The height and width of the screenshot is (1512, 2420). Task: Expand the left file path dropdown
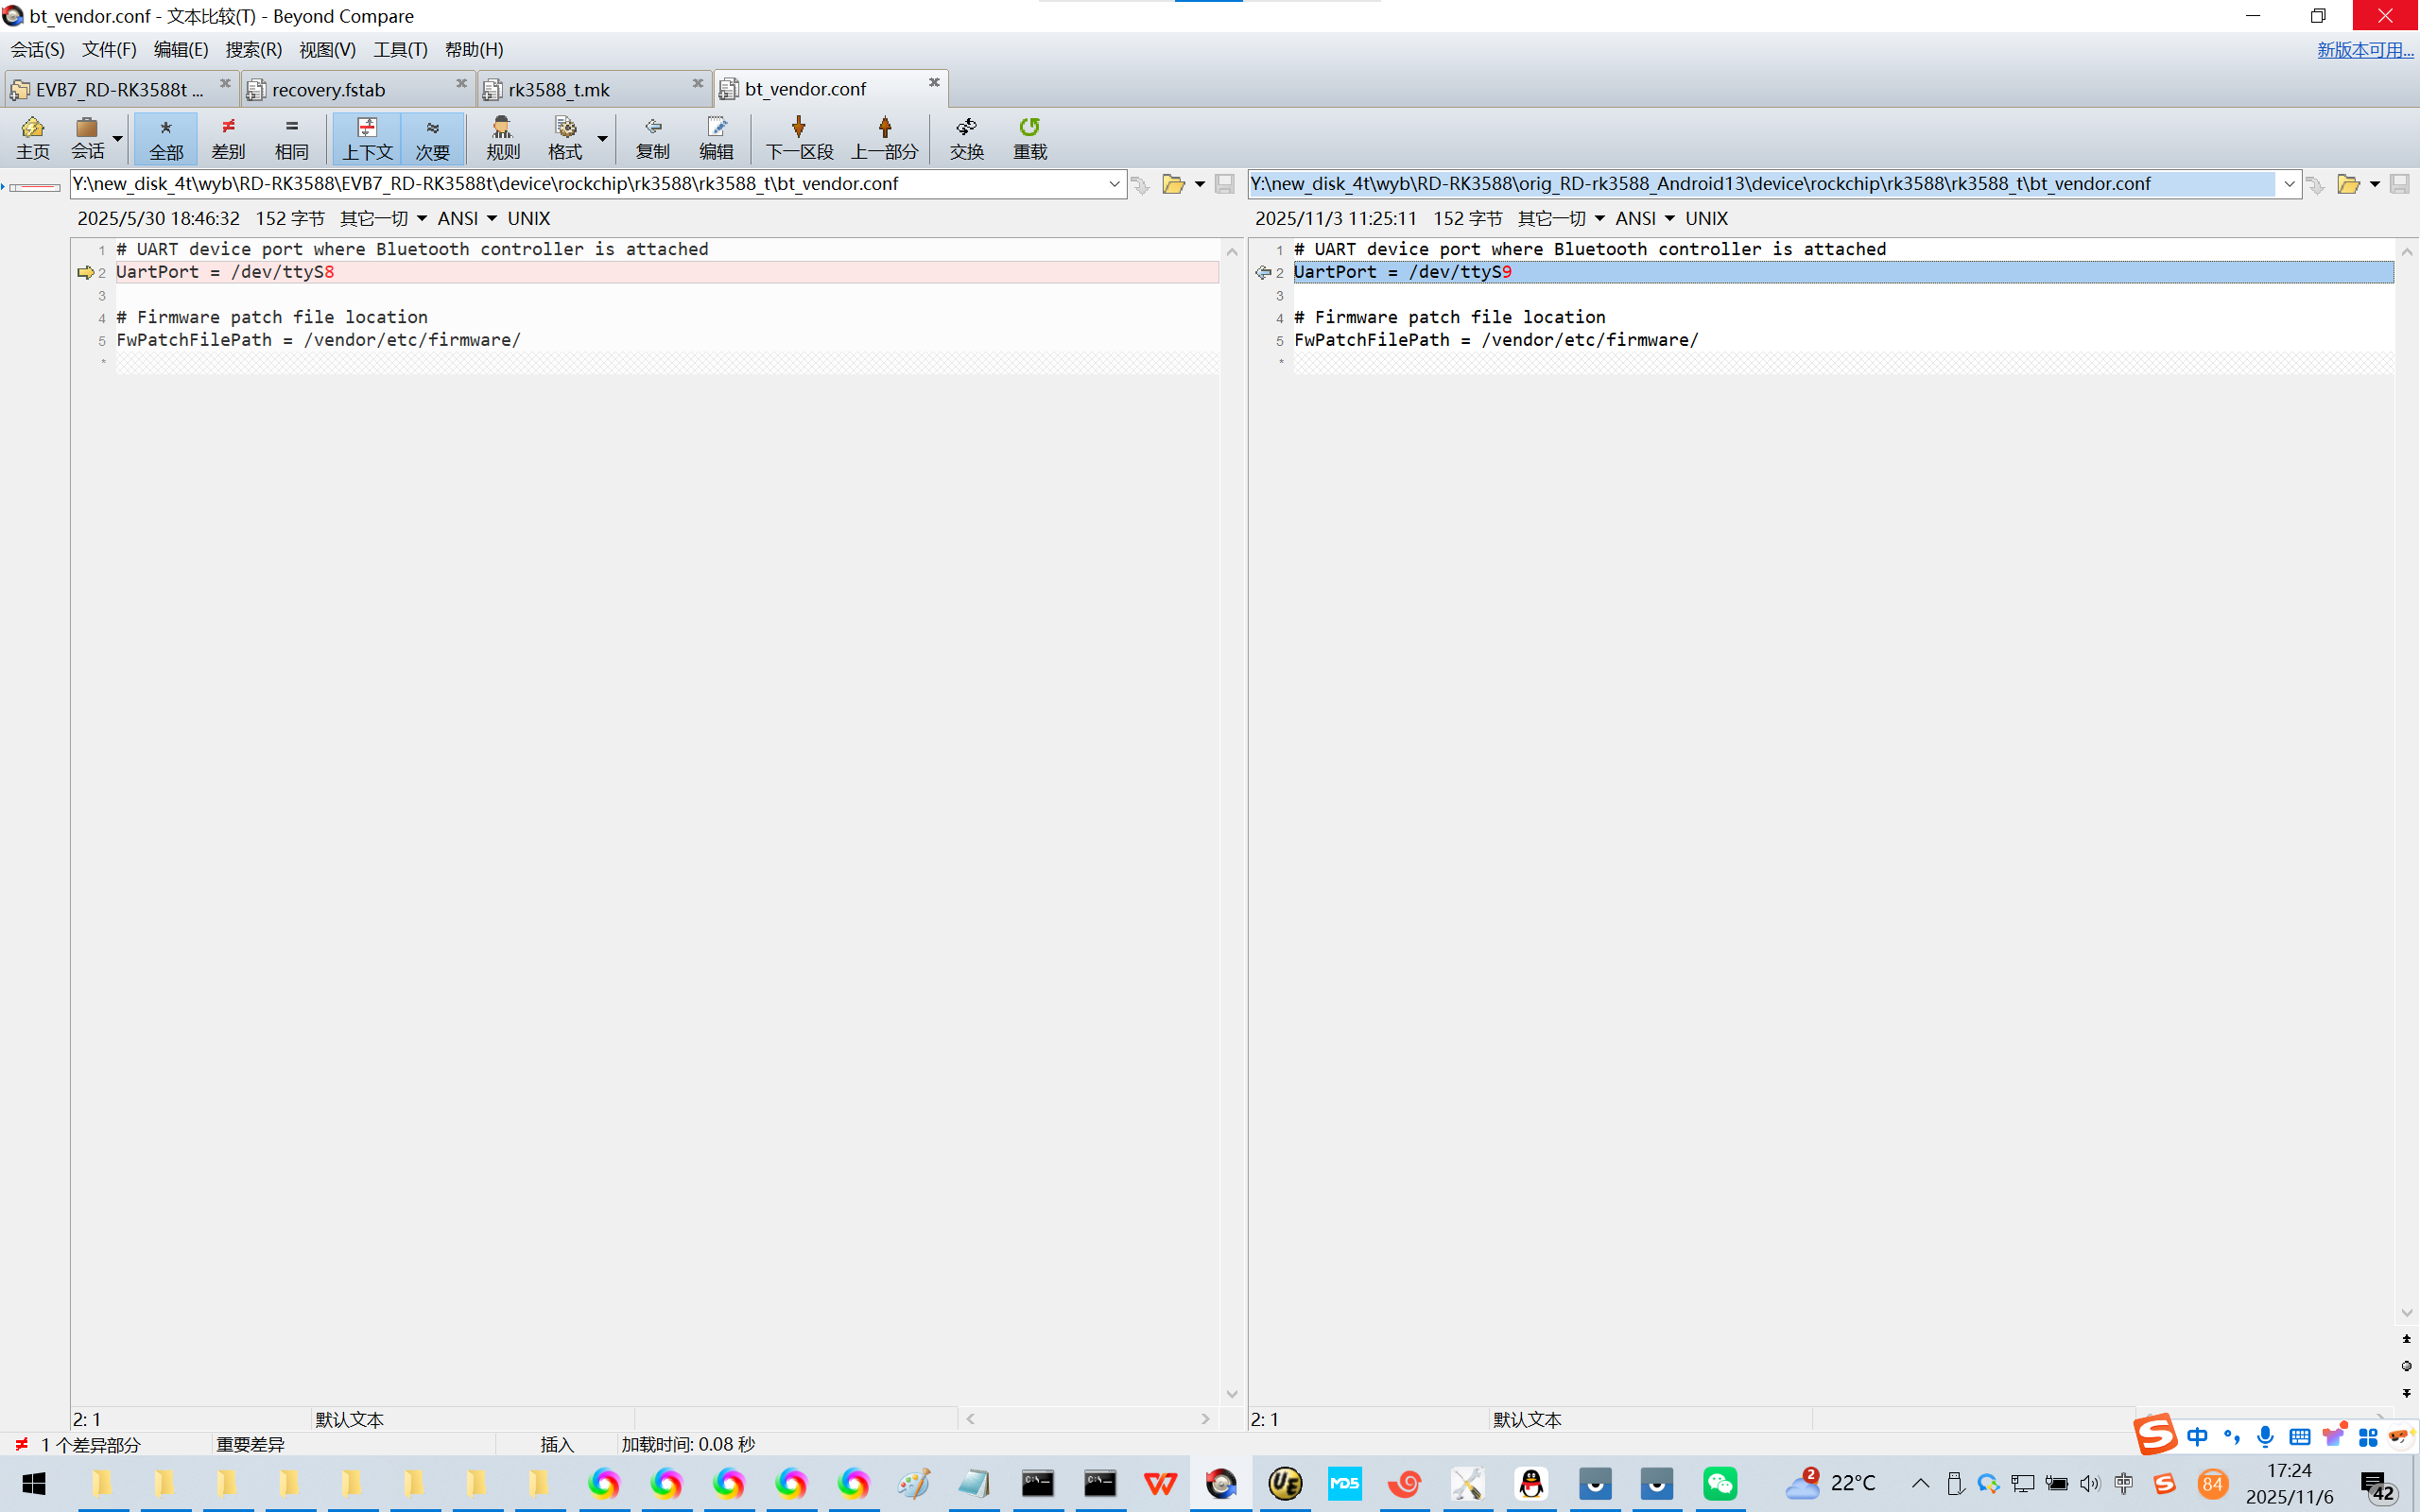(x=1114, y=184)
